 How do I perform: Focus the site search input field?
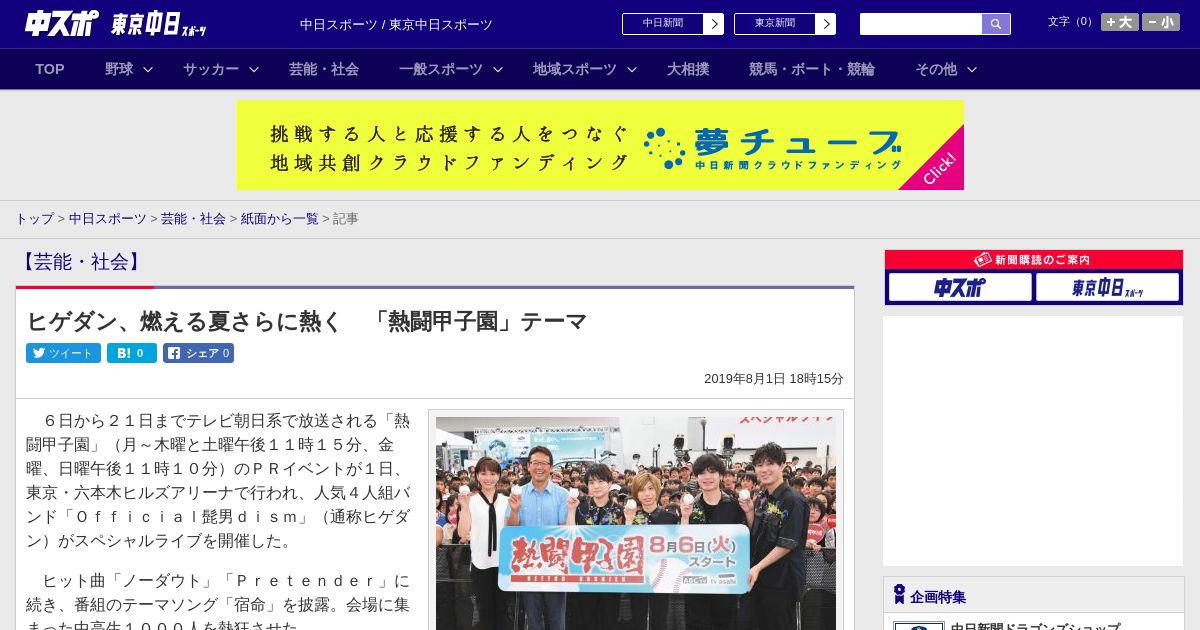(x=921, y=24)
